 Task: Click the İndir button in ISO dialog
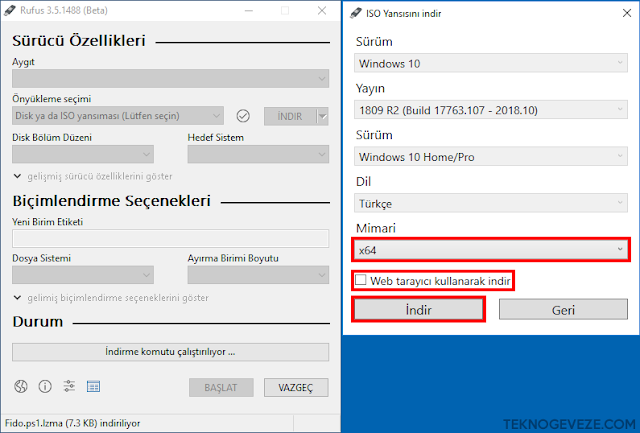click(x=418, y=310)
